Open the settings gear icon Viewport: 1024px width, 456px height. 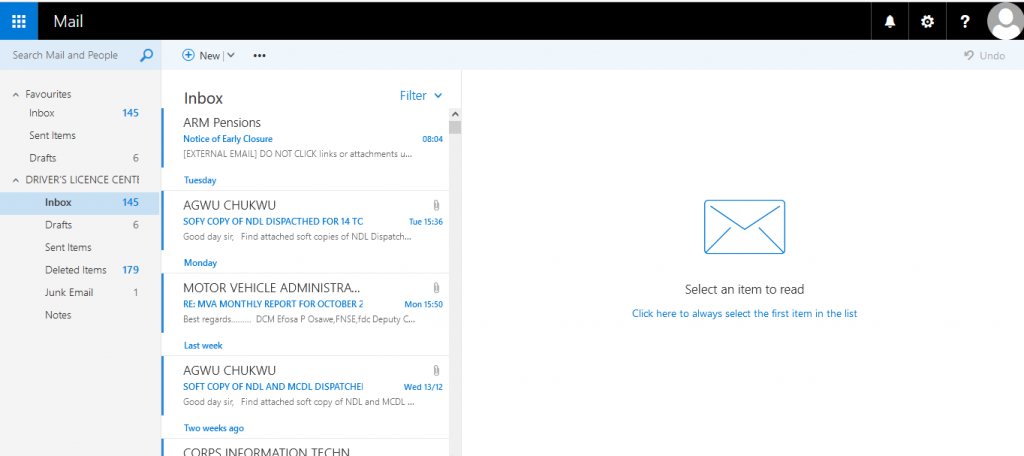(927, 21)
